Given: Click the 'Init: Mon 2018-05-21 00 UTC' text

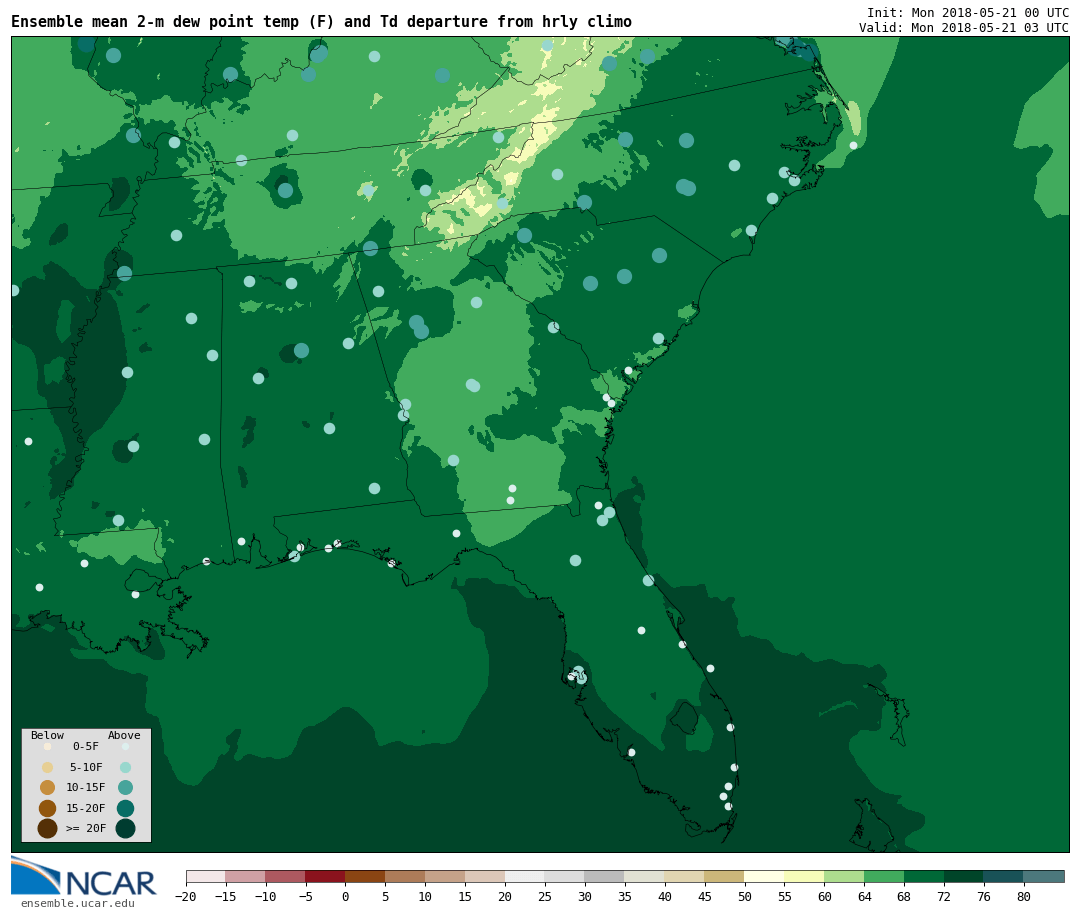Looking at the screenshot, I should (x=968, y=12).
